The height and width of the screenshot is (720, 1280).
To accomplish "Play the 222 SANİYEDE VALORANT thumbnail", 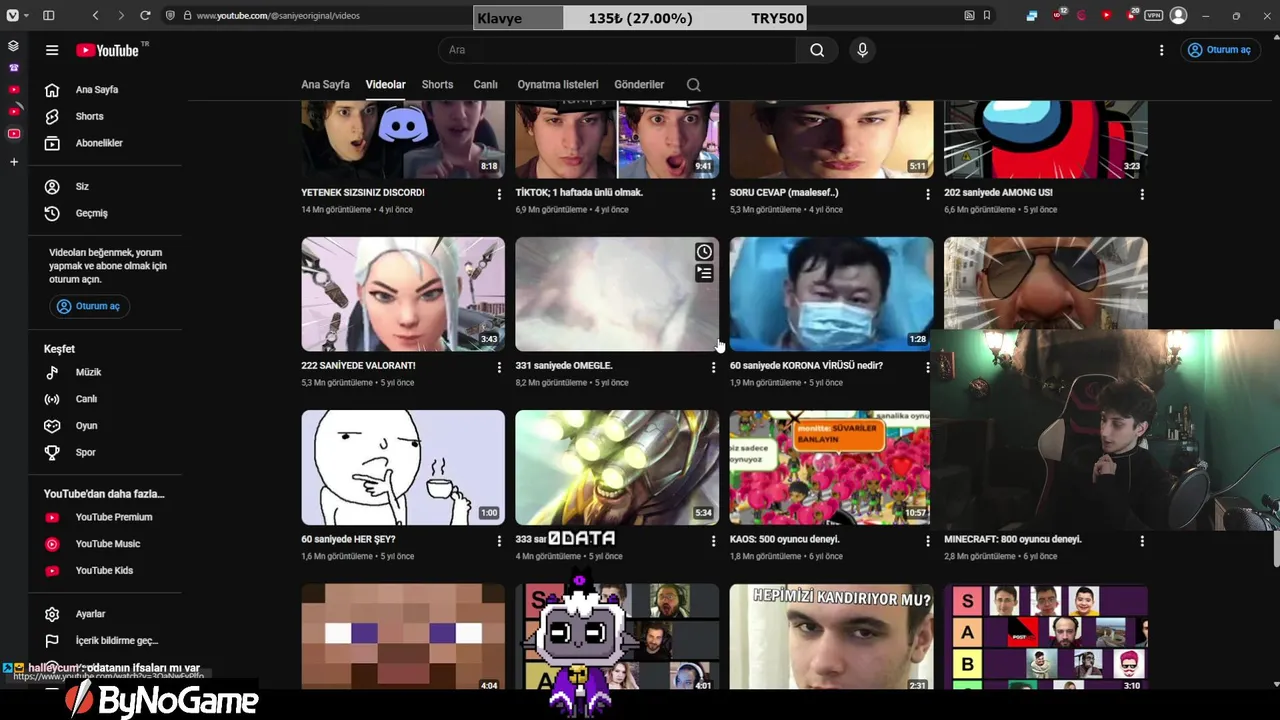I will (x=403, y=294).
